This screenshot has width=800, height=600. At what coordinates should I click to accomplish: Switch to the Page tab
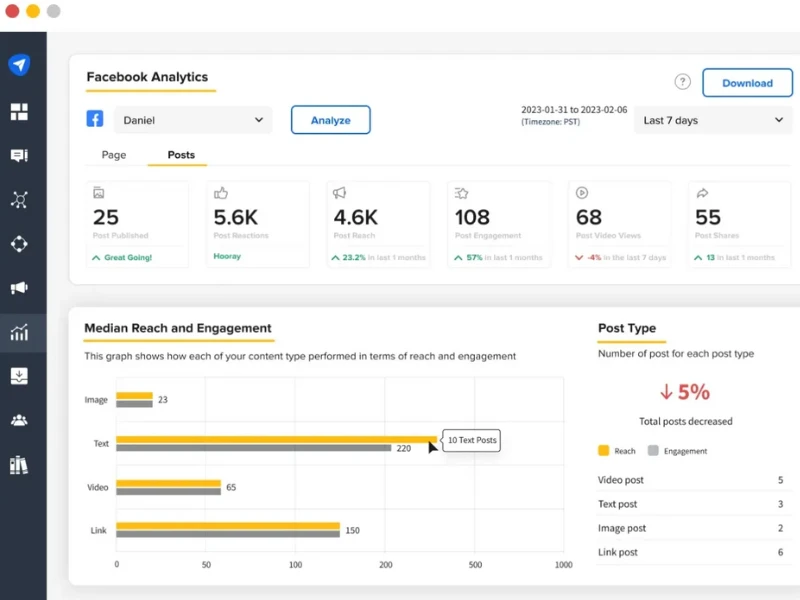114,155
